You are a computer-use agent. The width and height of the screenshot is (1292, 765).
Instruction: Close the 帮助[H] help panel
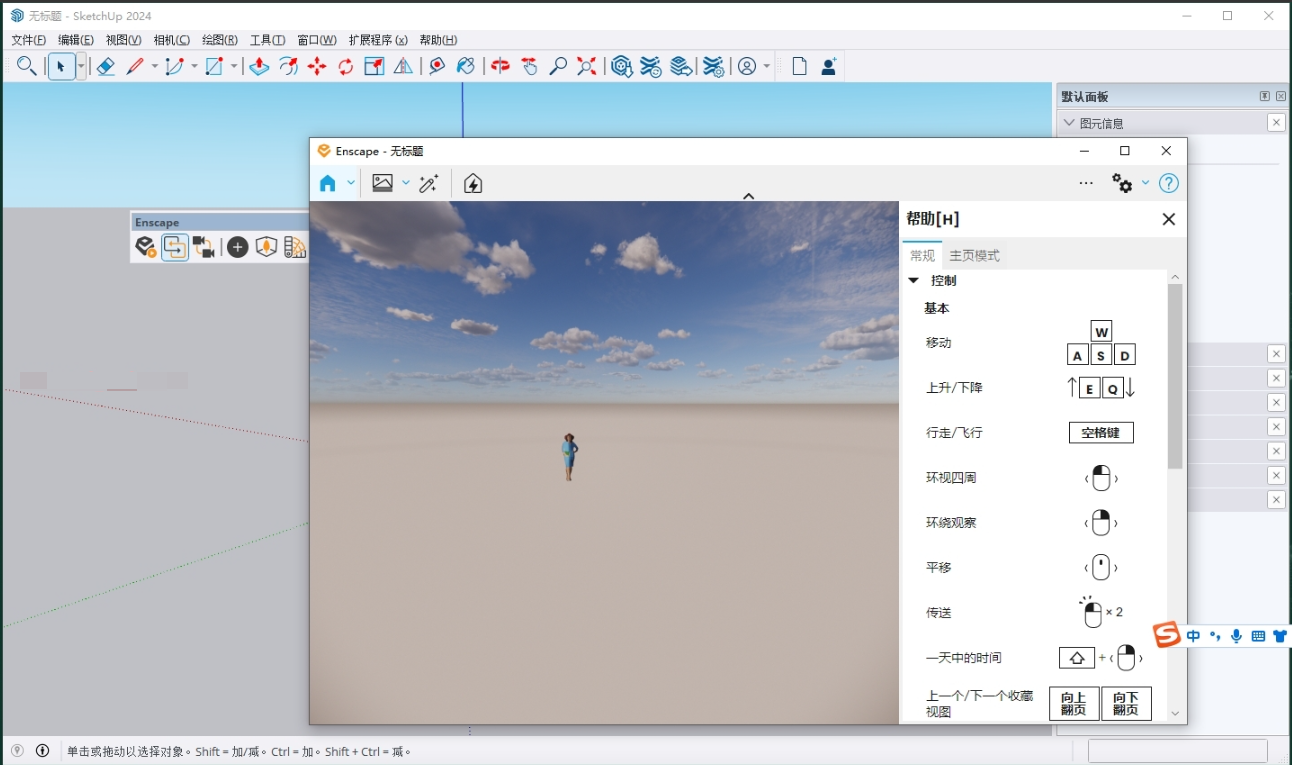point(1168,219)
